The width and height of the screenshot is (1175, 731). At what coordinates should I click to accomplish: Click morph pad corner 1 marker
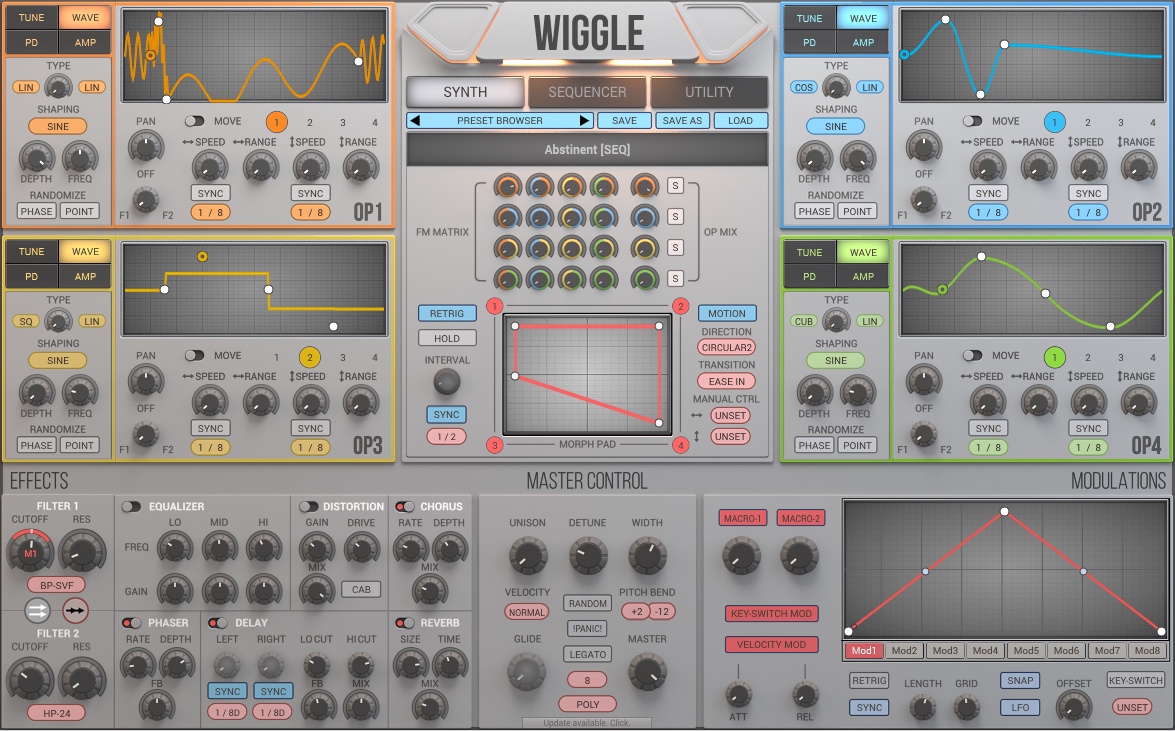click(x=495, y=306)
